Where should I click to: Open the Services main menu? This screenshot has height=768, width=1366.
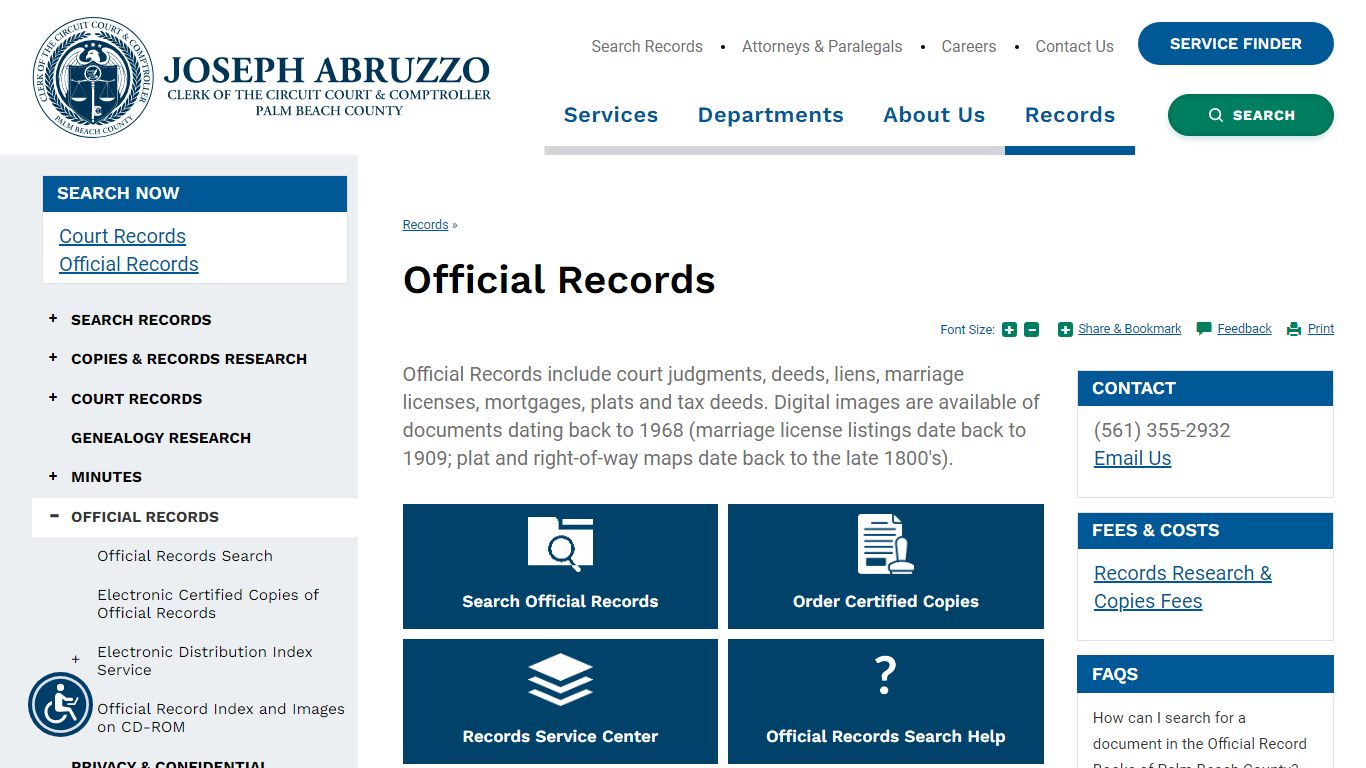pos(611,115)
